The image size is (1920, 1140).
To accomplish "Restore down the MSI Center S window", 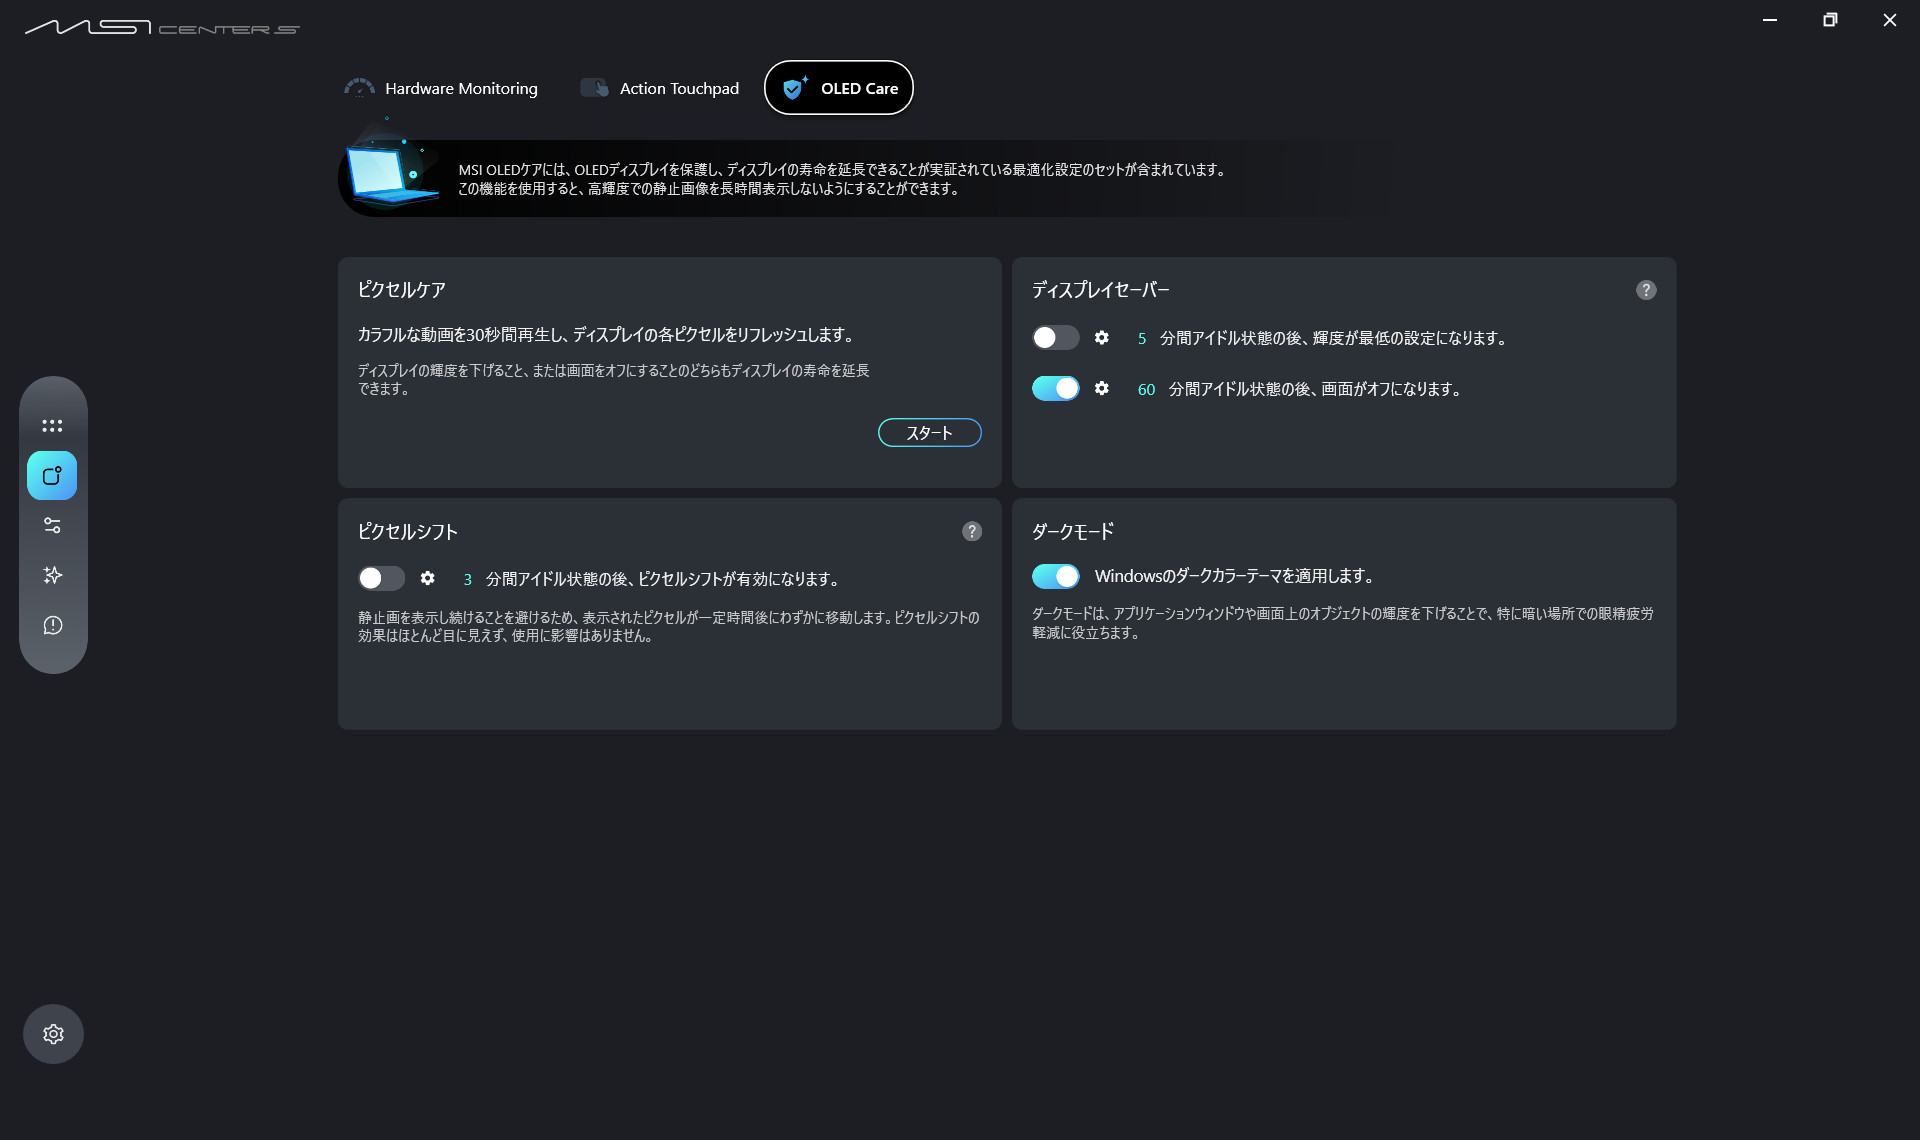I will 1830,20.
